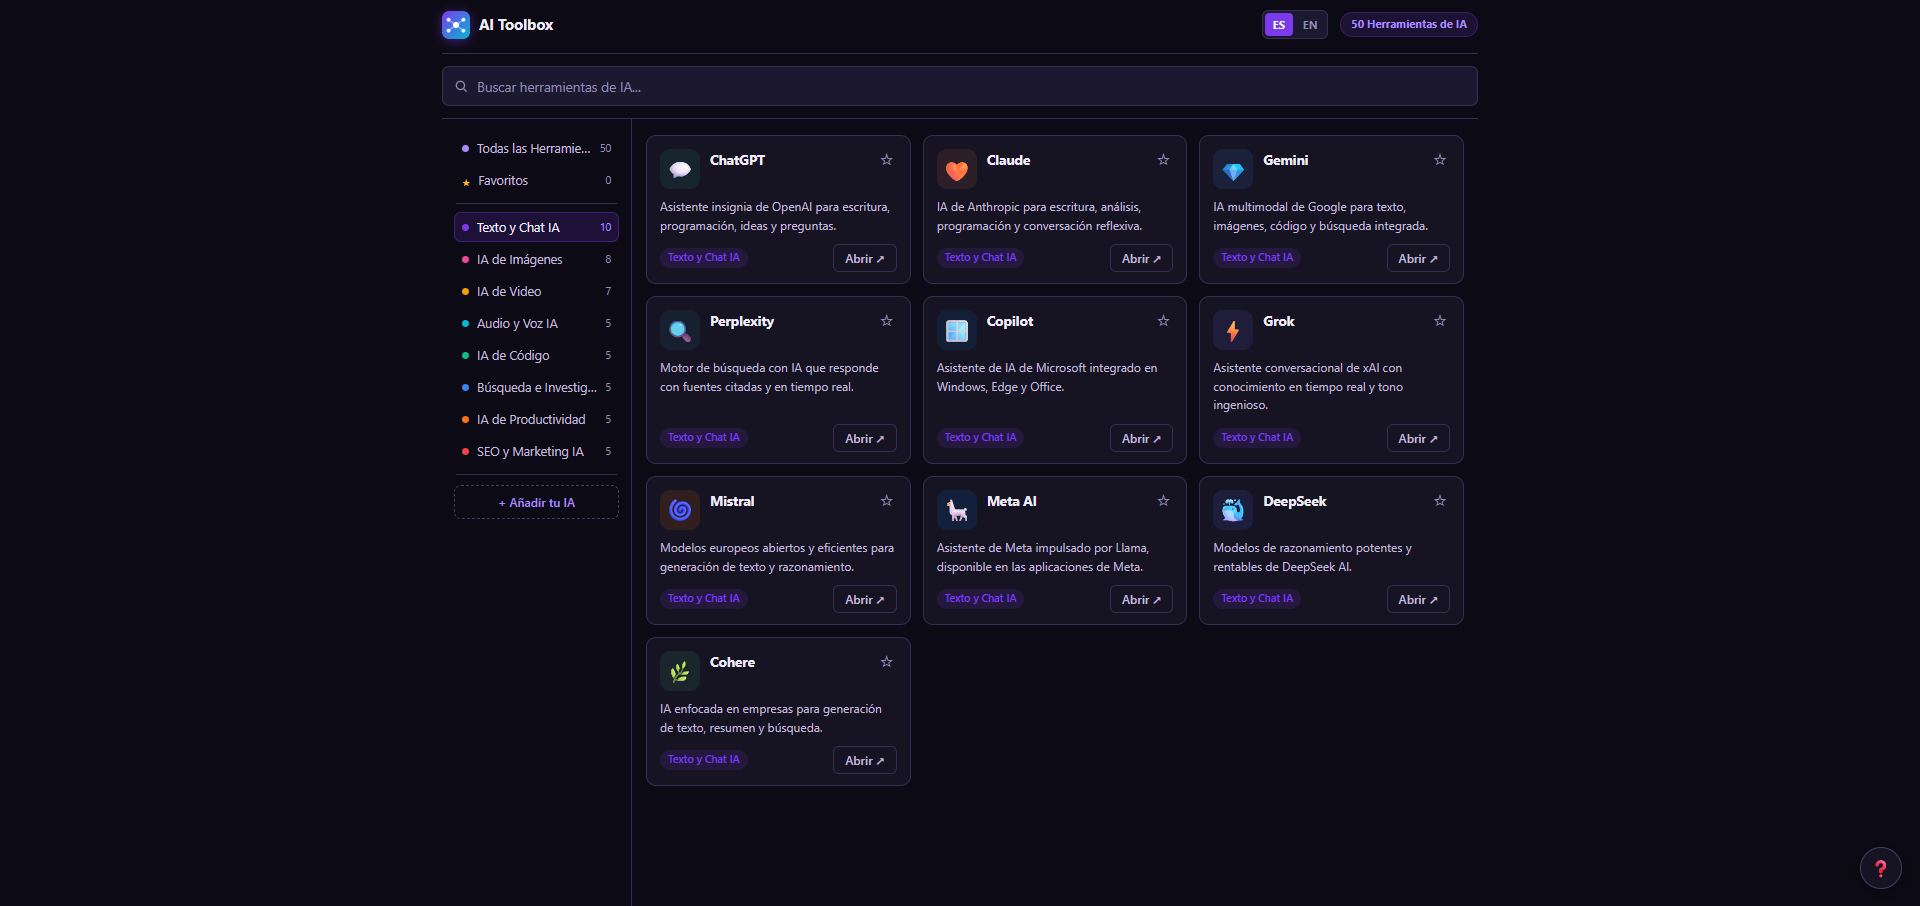Screen dimensions: 1920x906
Task: Click the Claude heart icon
Action: [957, 169]
